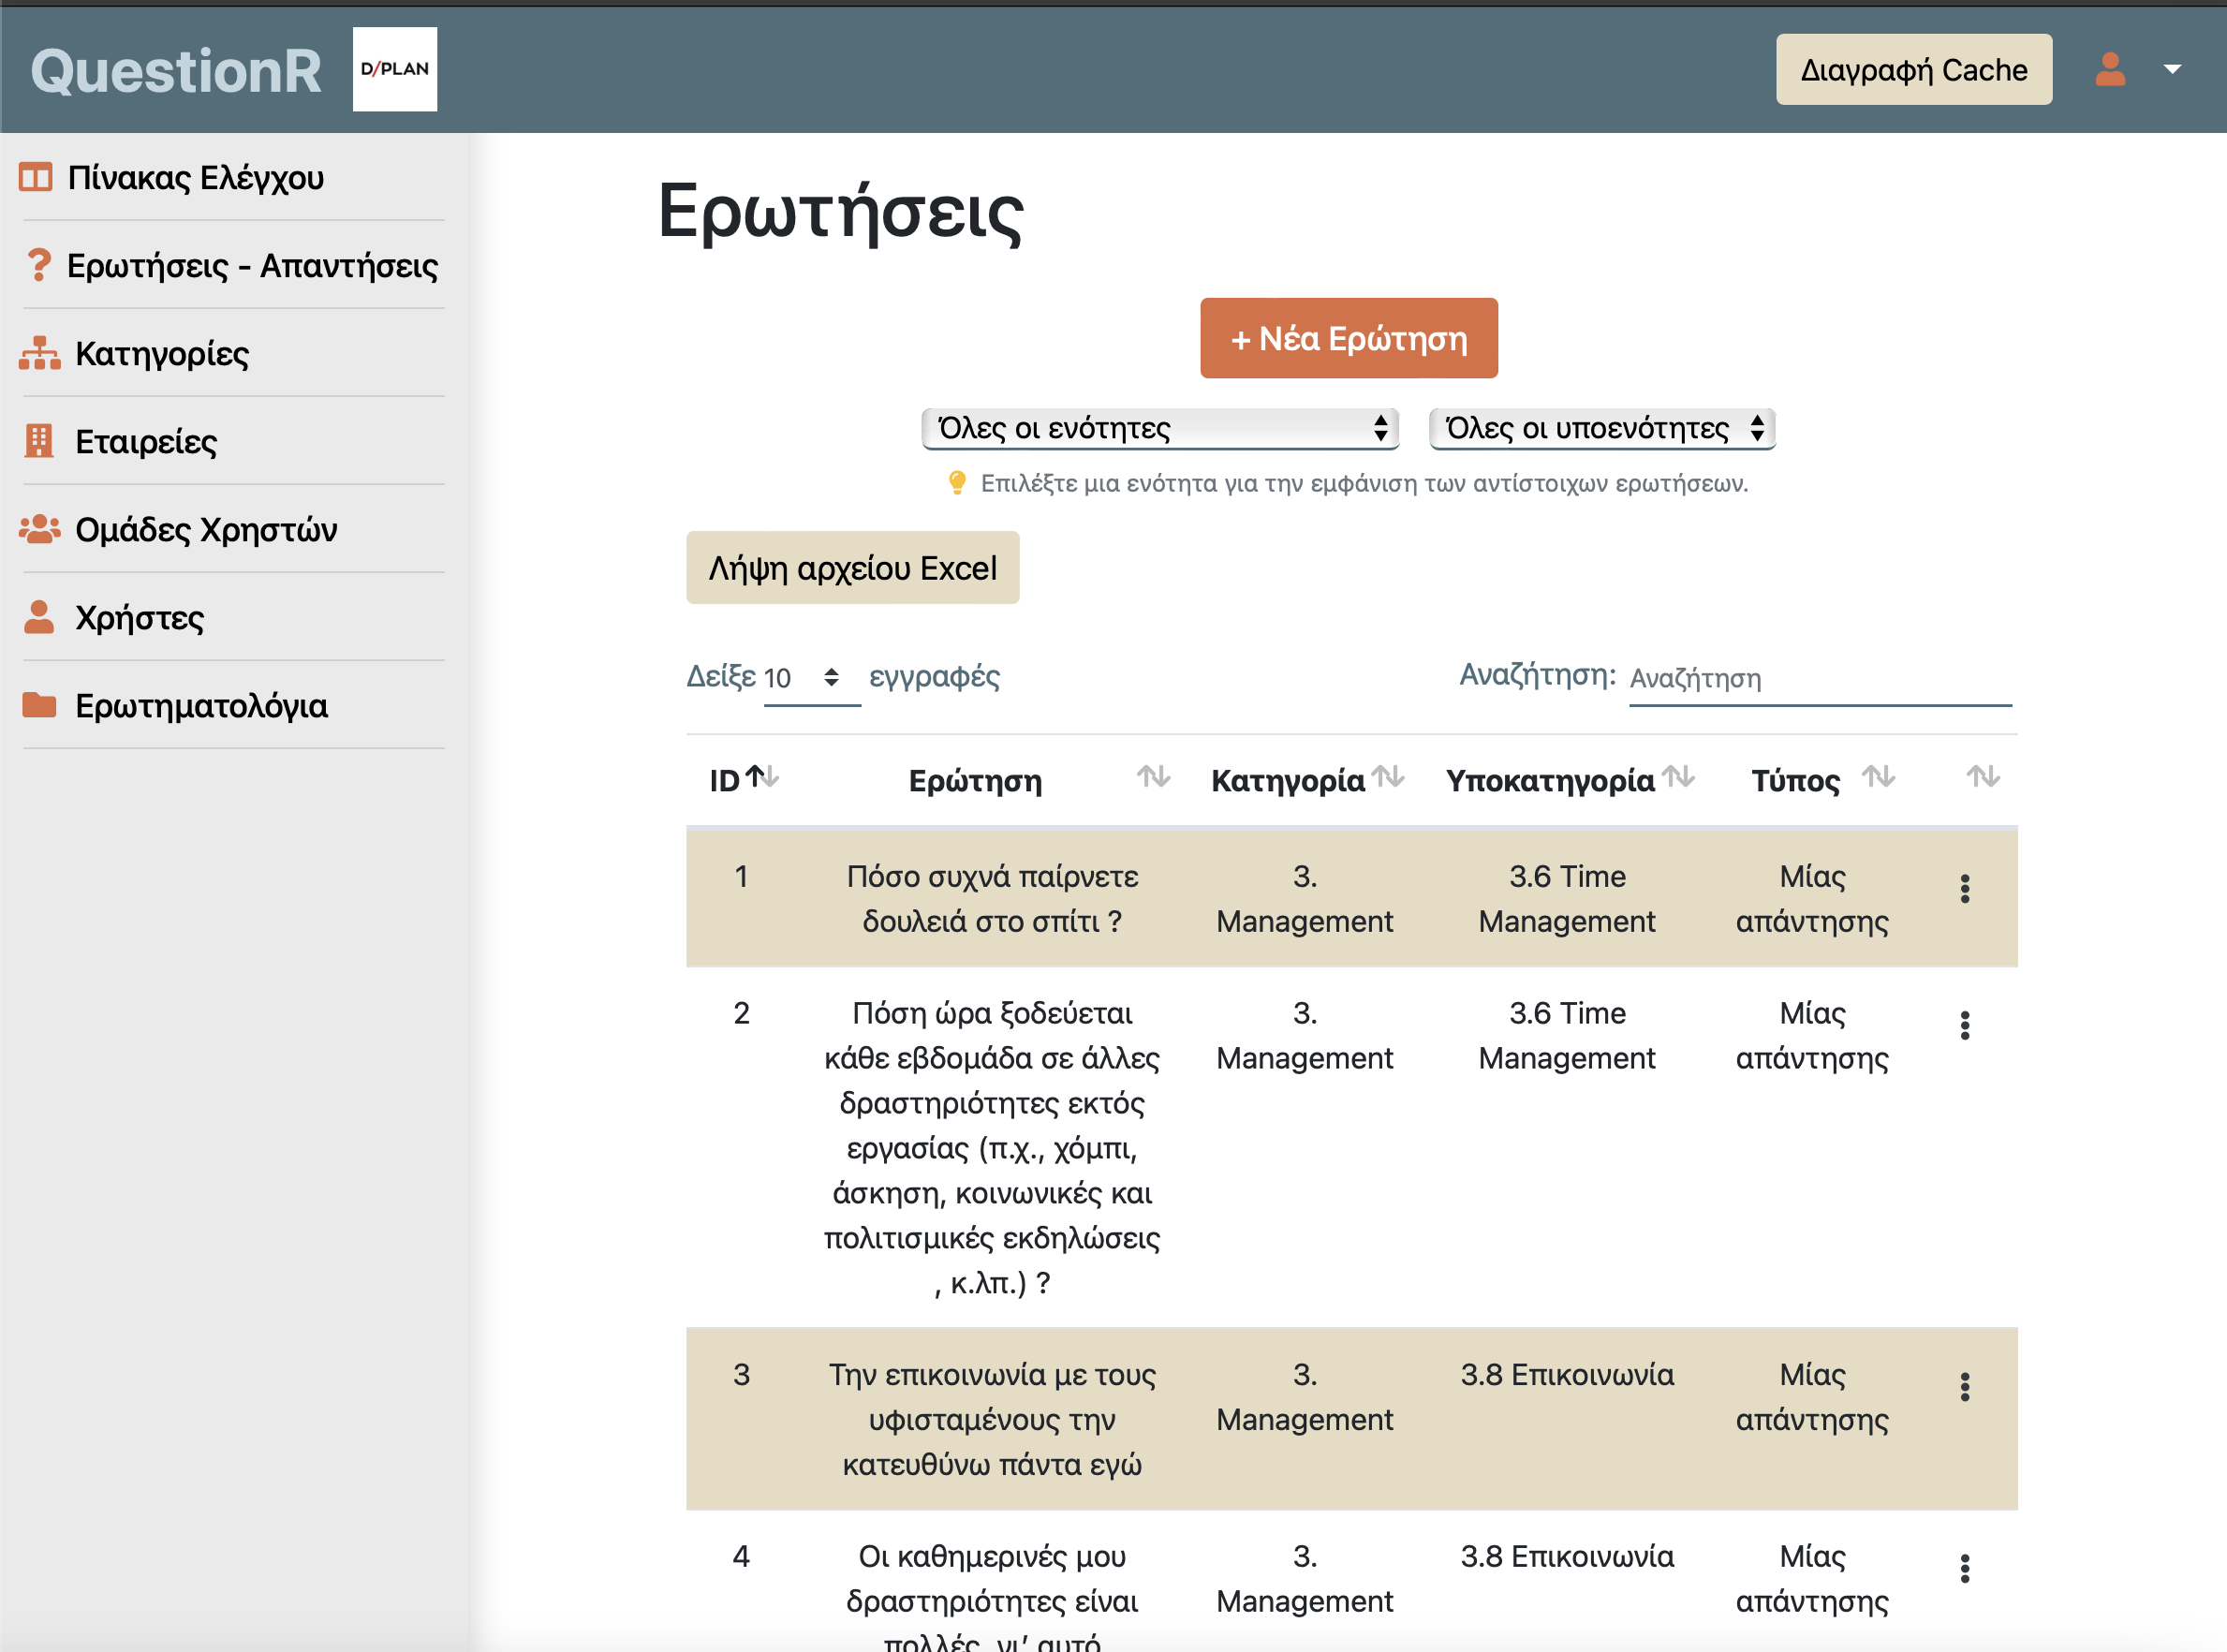Image resolution: width=2227 pixels, height=1652 pixels.
Task: Click the D/PLAN logo image
Action: 395,69
